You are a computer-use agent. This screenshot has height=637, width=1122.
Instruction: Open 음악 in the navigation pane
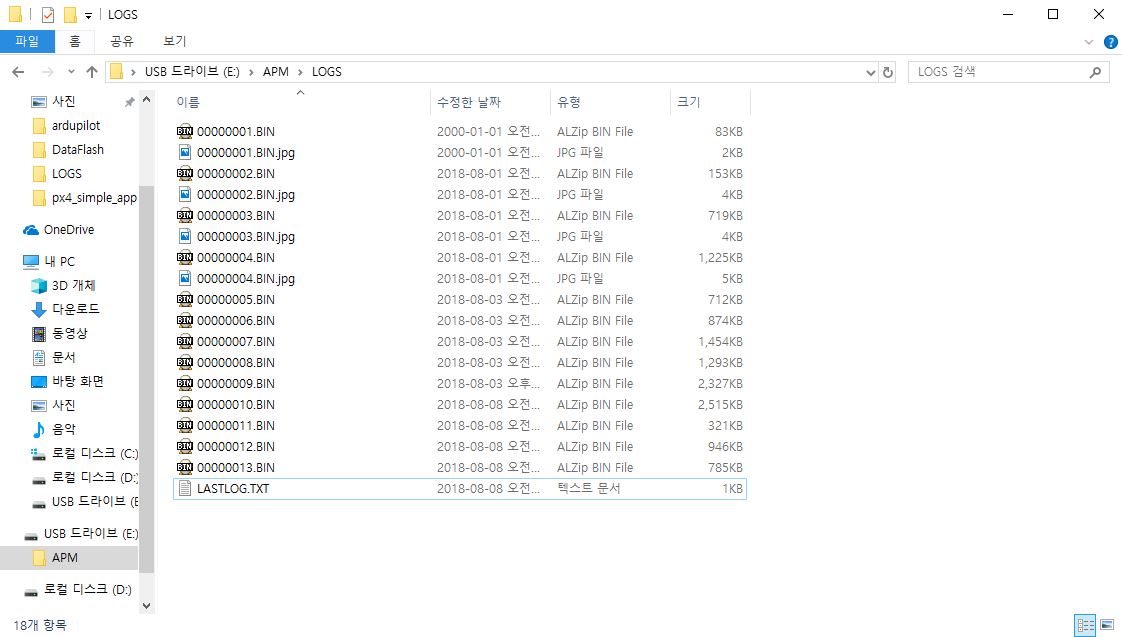coord(64,429)
